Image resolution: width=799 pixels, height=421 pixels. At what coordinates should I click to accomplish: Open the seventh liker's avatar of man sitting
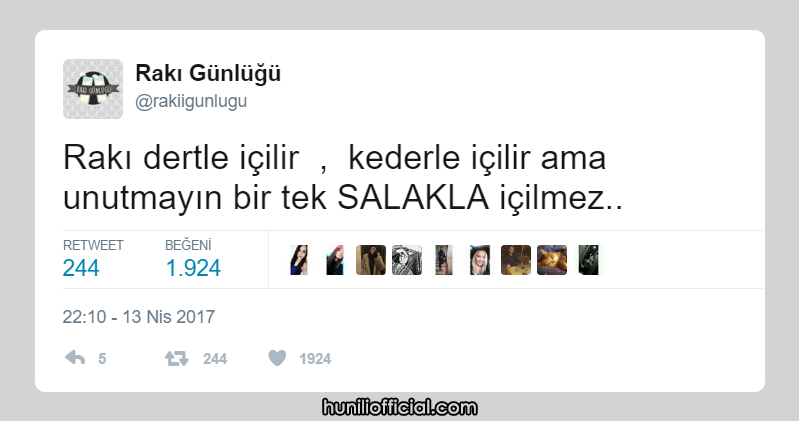click(516, 260)
